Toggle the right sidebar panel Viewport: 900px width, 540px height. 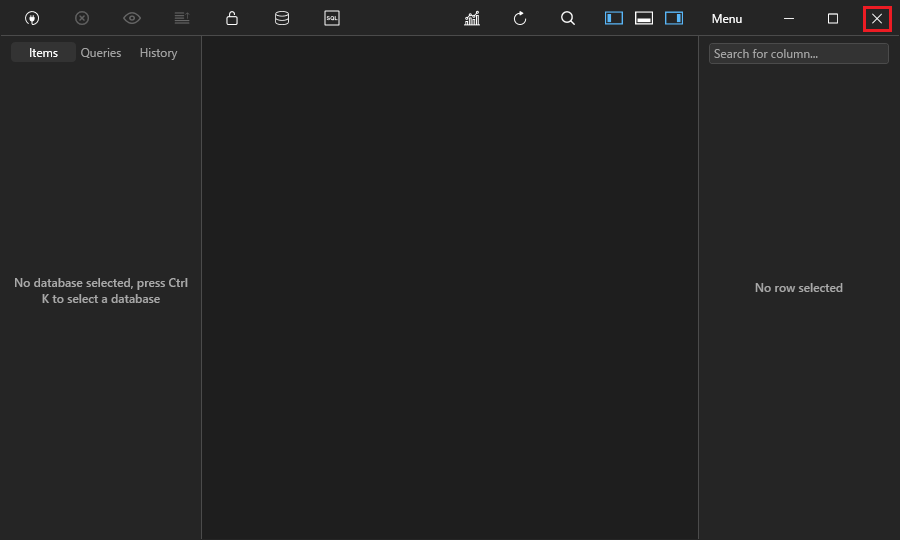674,18
